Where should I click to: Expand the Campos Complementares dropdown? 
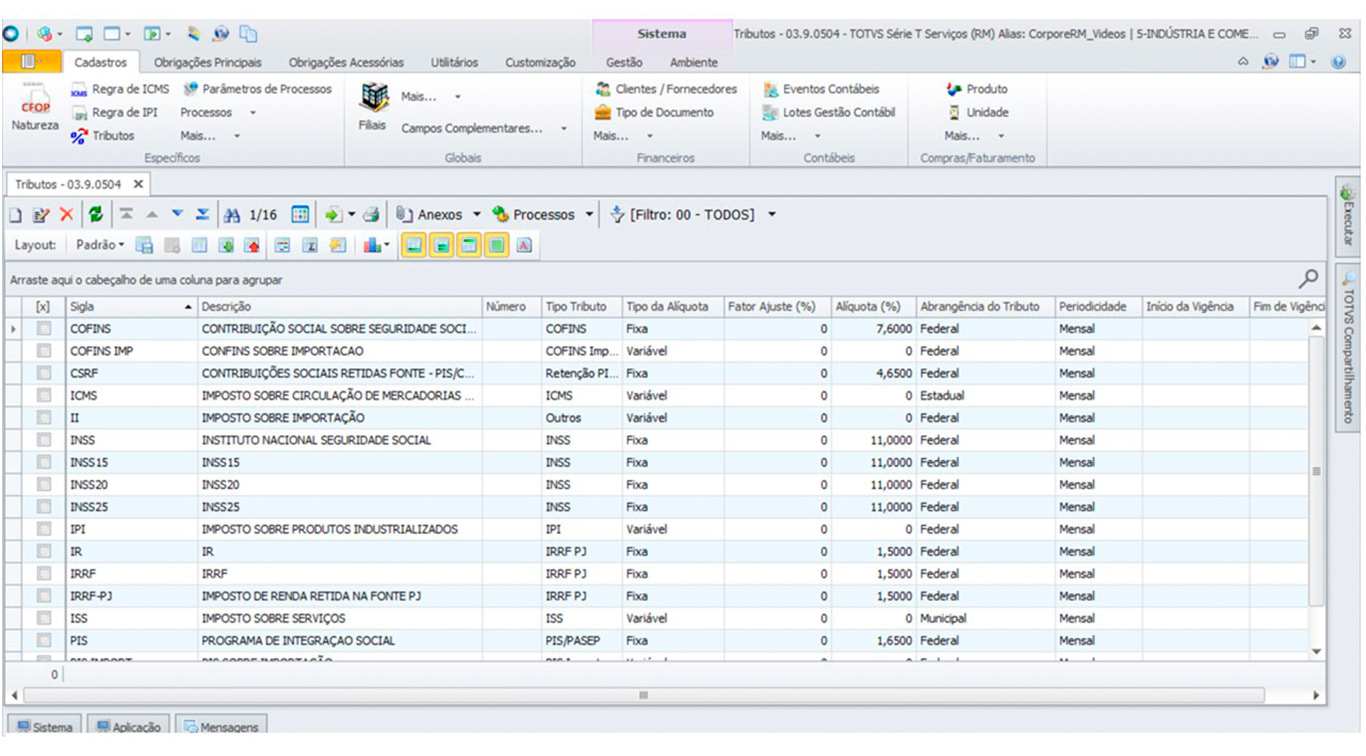pos(563,129)
